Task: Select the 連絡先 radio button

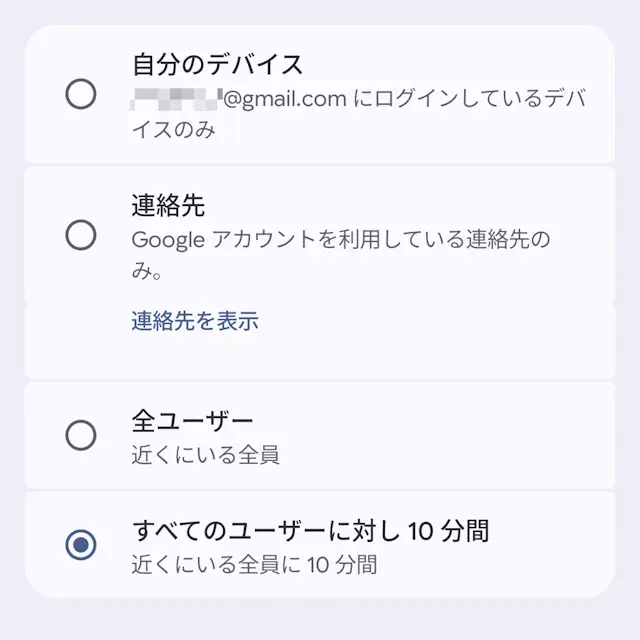Action: [80, 236]
